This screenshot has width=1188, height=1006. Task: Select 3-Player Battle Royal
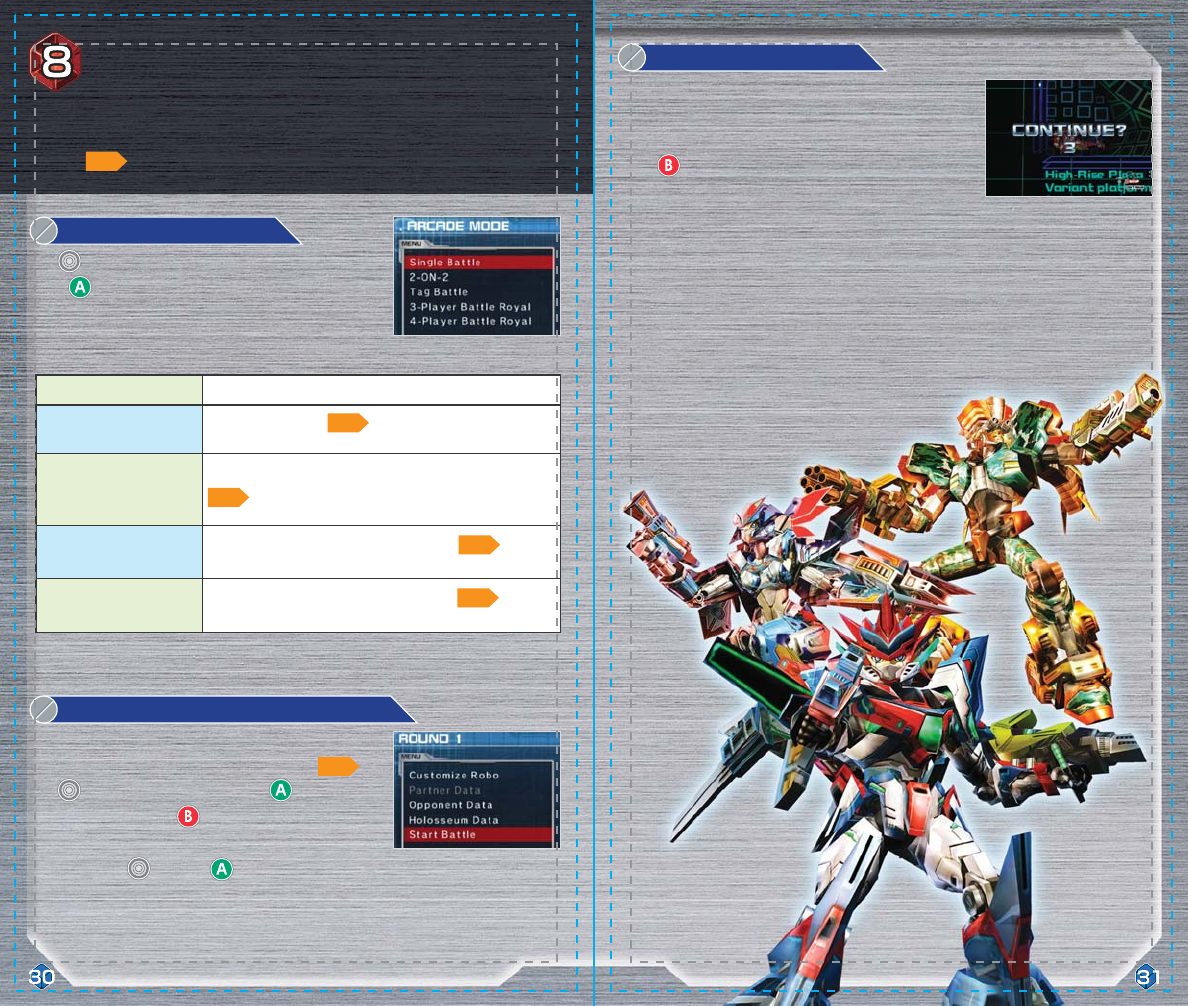tap(471, 307)
